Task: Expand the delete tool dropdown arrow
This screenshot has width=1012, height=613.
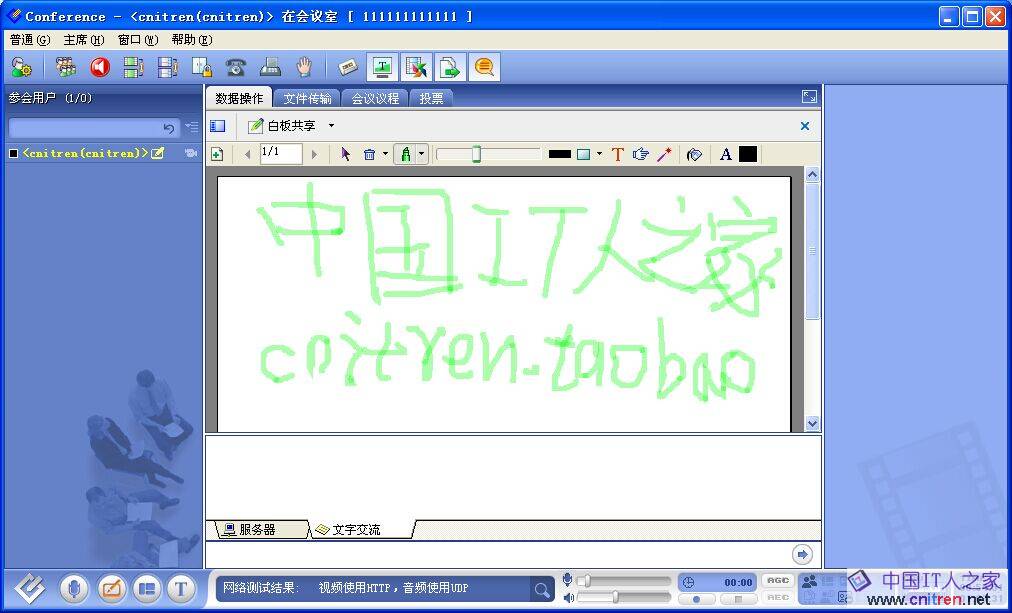Action: 385,154
